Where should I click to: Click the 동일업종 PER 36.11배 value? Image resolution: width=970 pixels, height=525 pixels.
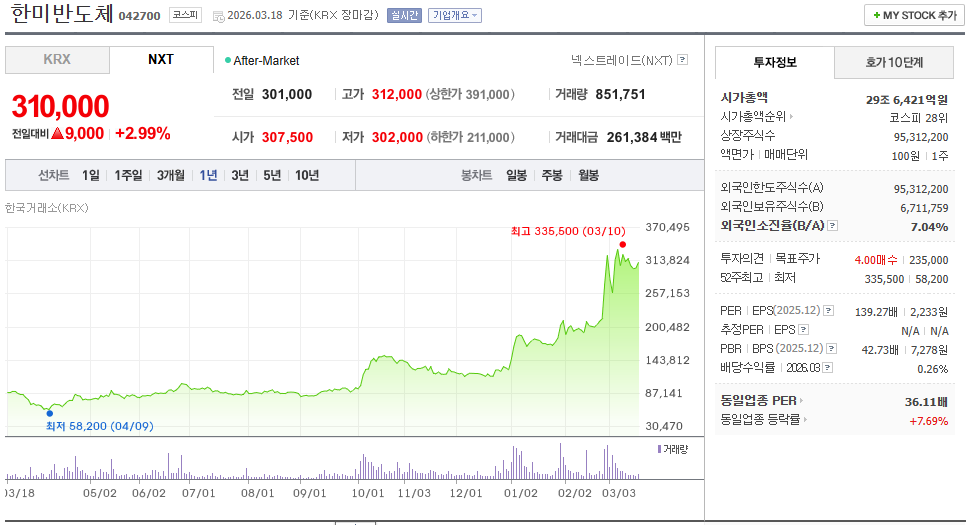click(926, 402)
